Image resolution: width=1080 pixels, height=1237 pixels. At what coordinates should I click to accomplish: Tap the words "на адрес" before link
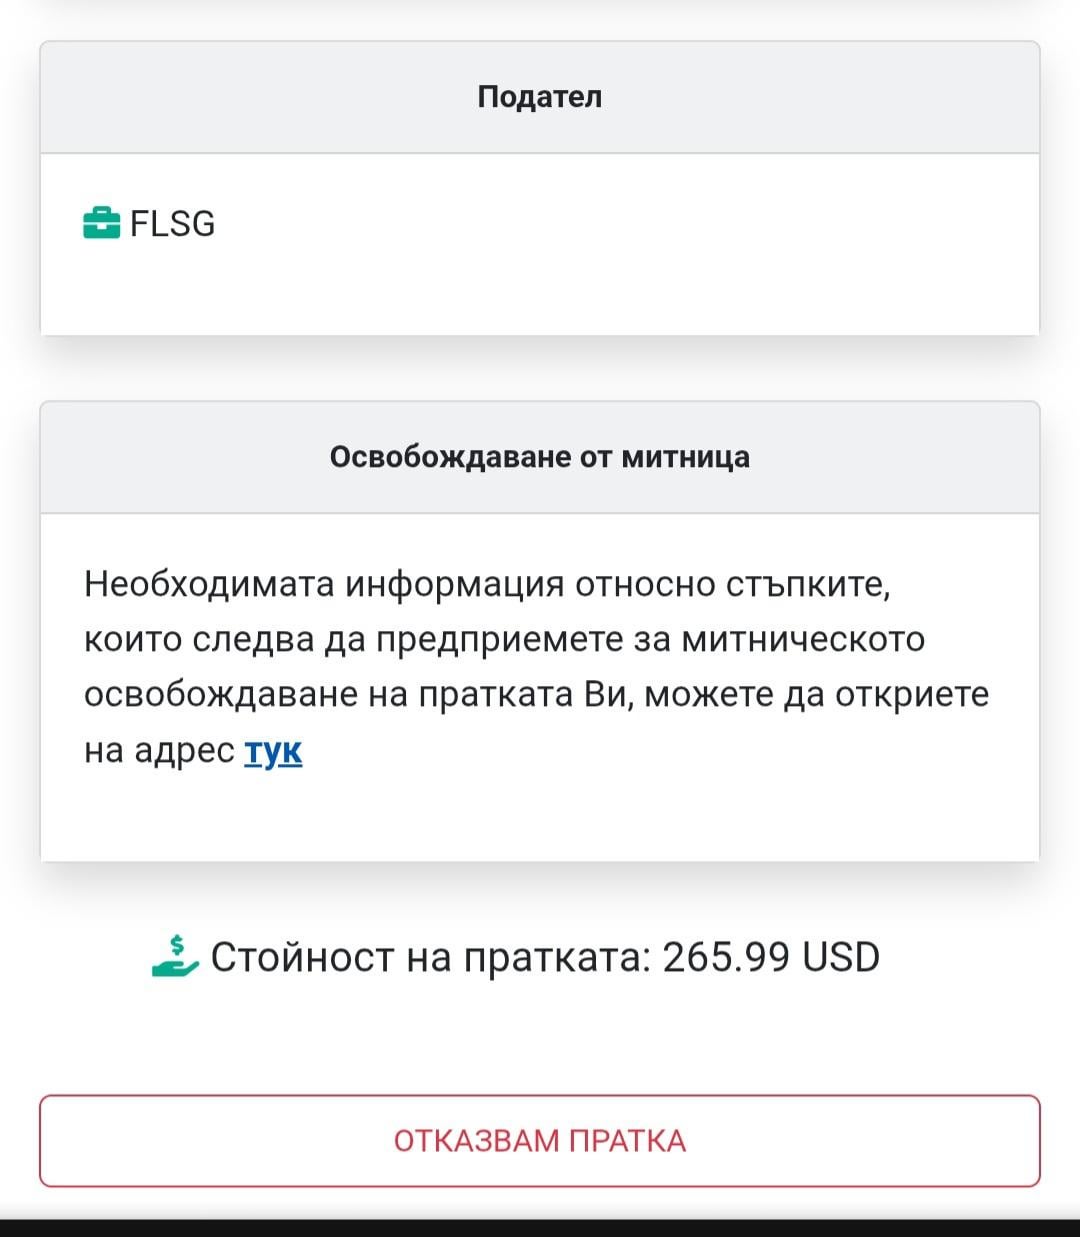pyautogui.click(x=159, y=750)
